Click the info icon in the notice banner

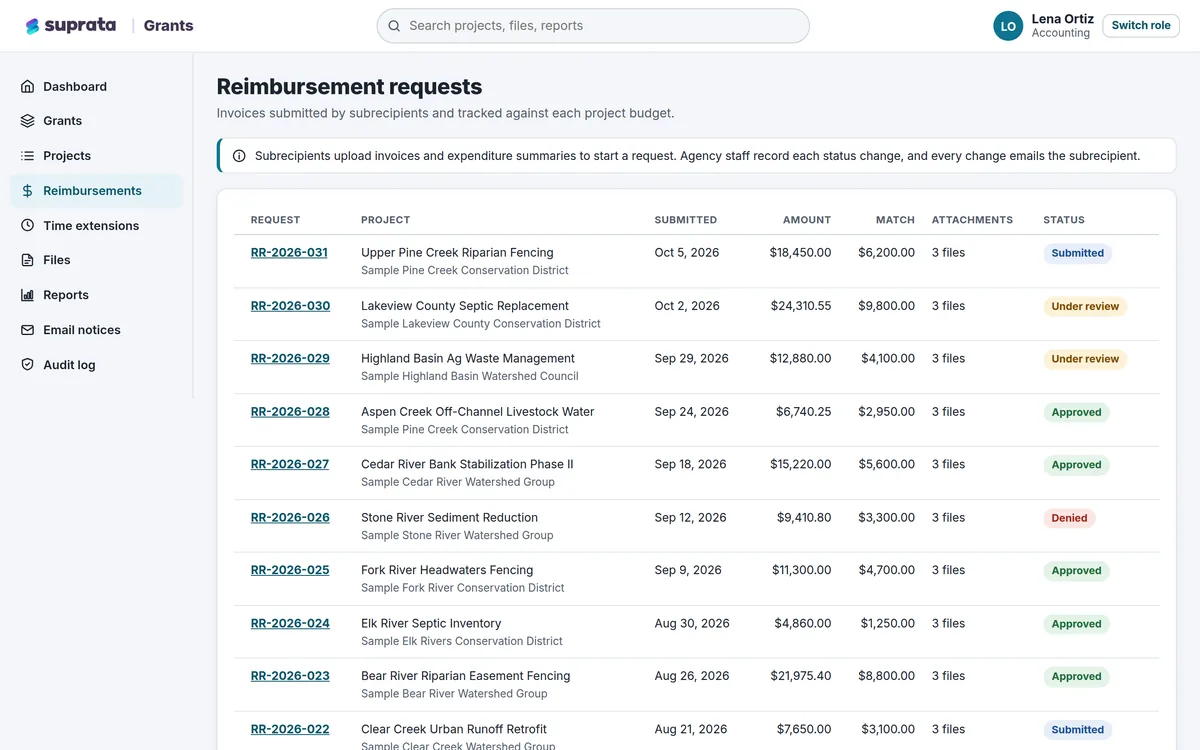click(239, 156)
